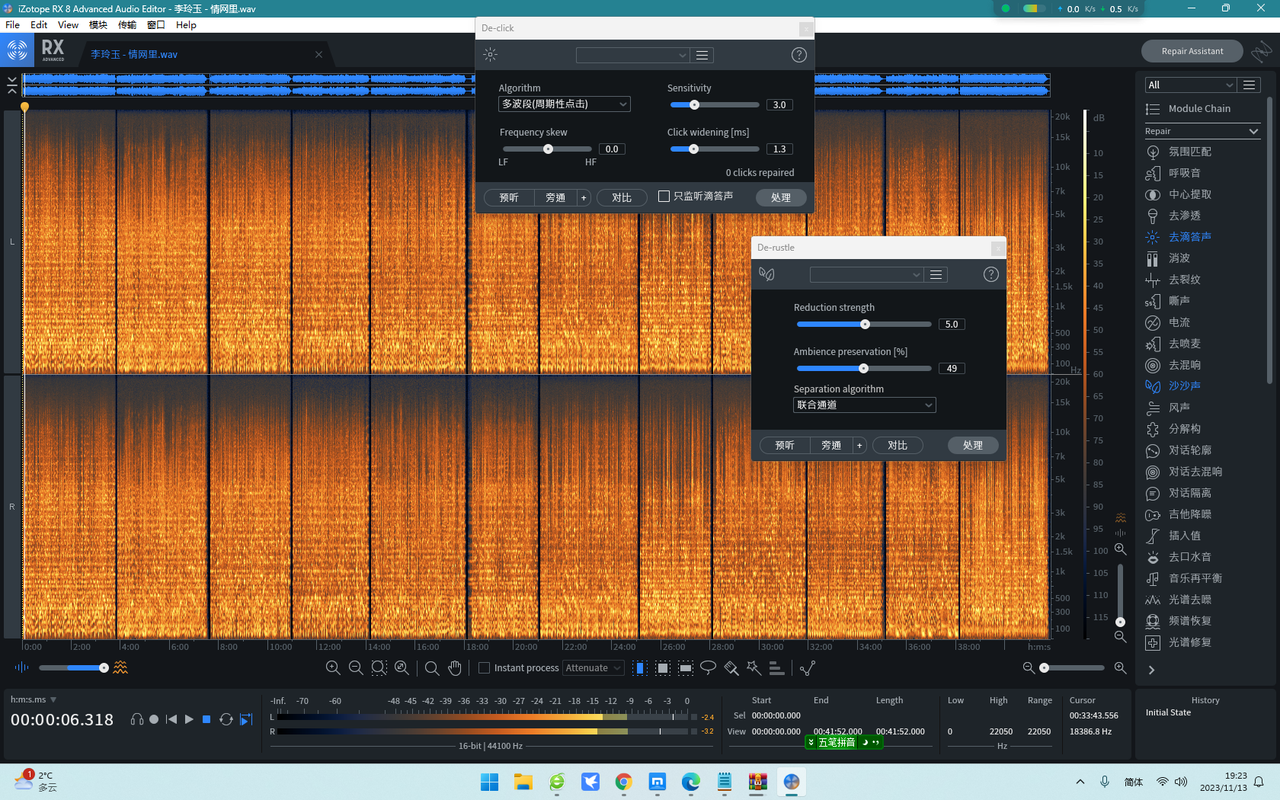Open the De-click preset dropdown
Image resolution: width=1280 pixels, height=800 pixels.
(633, 55)
